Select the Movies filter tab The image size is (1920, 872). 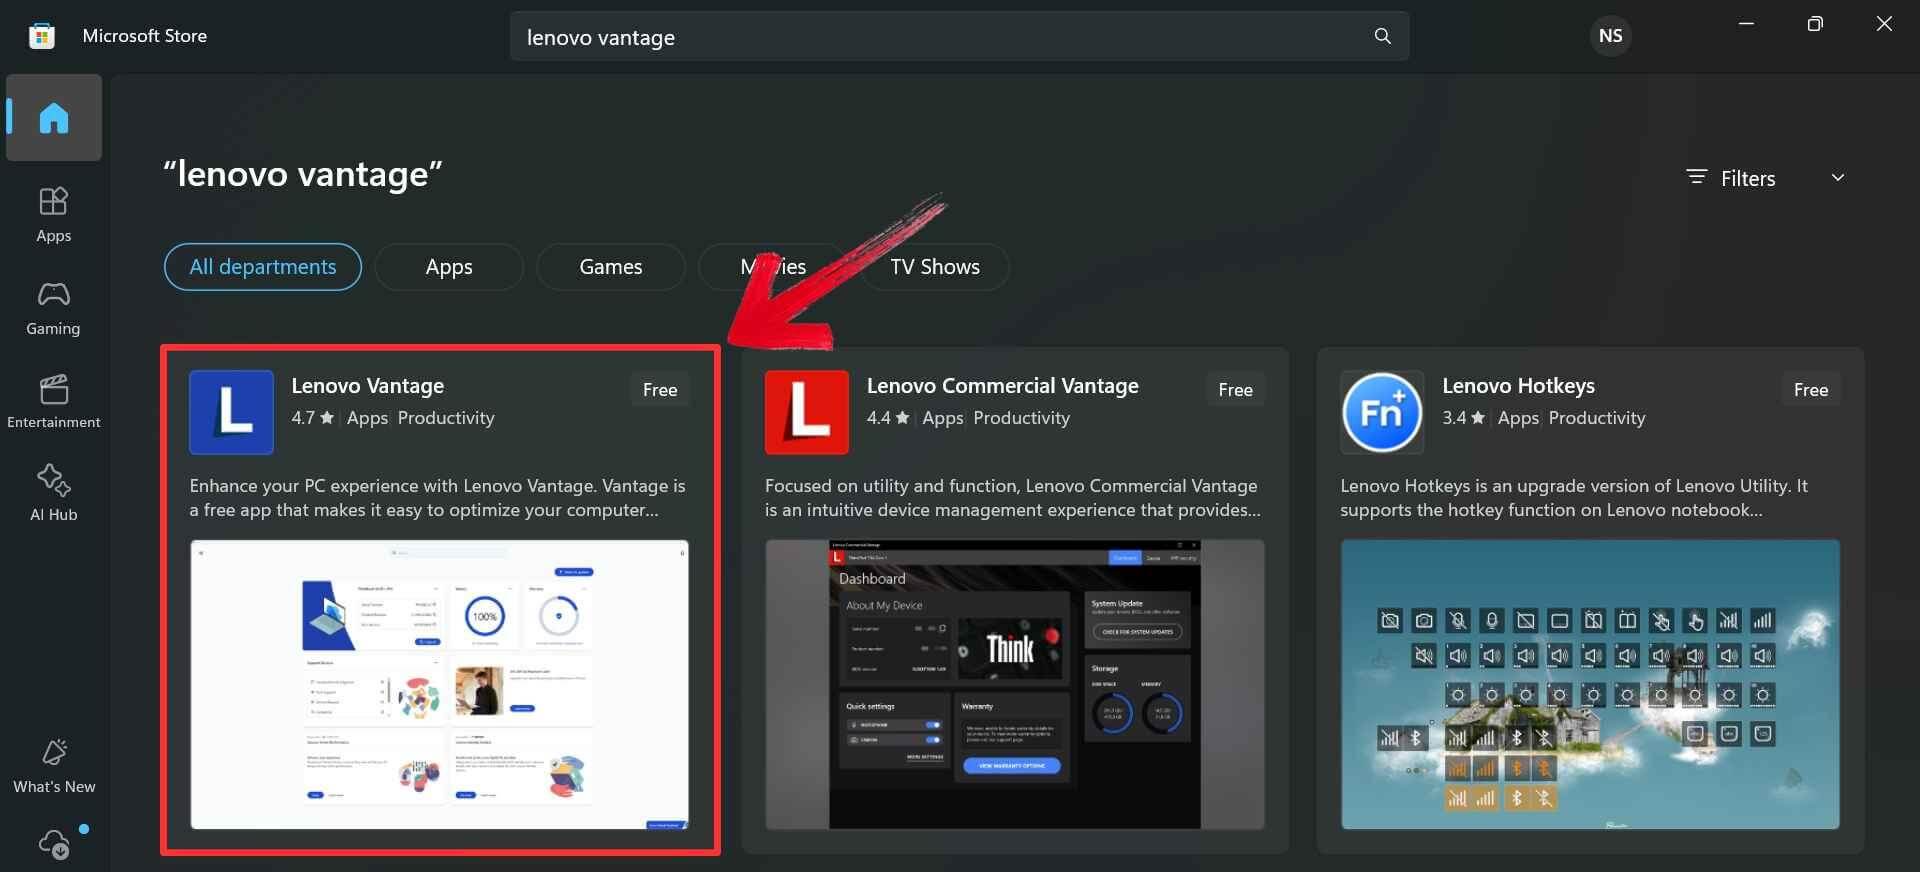click(x=773, y=267)
